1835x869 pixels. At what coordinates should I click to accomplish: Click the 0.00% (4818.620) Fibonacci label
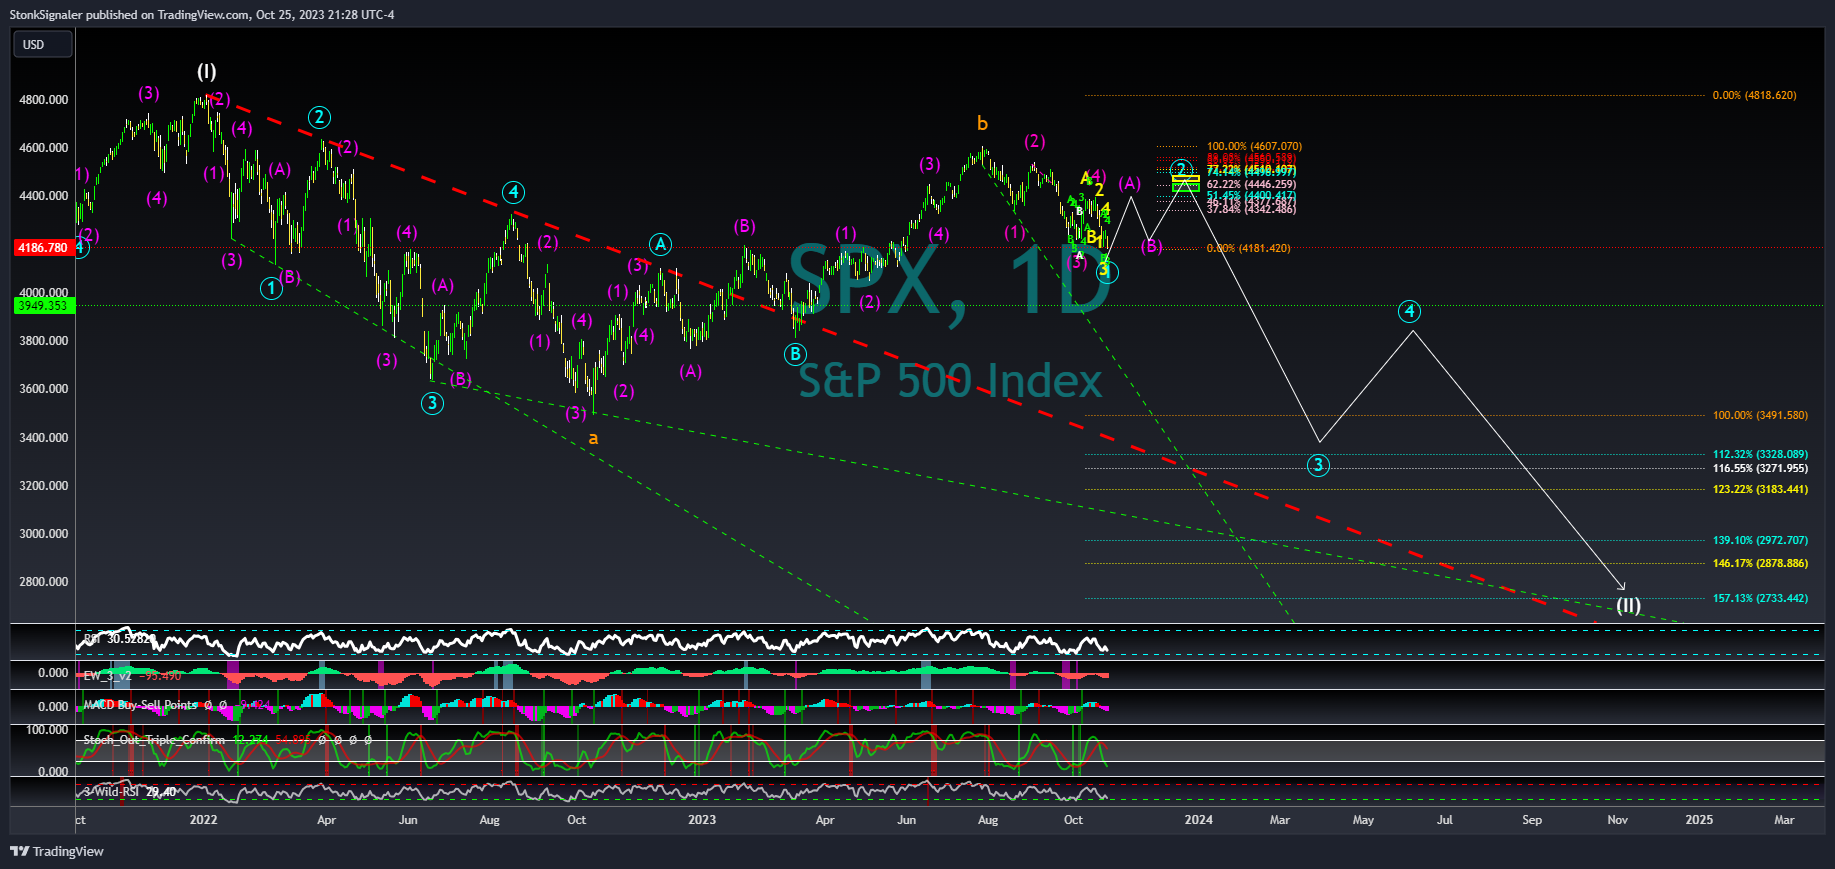(1754, 96)
